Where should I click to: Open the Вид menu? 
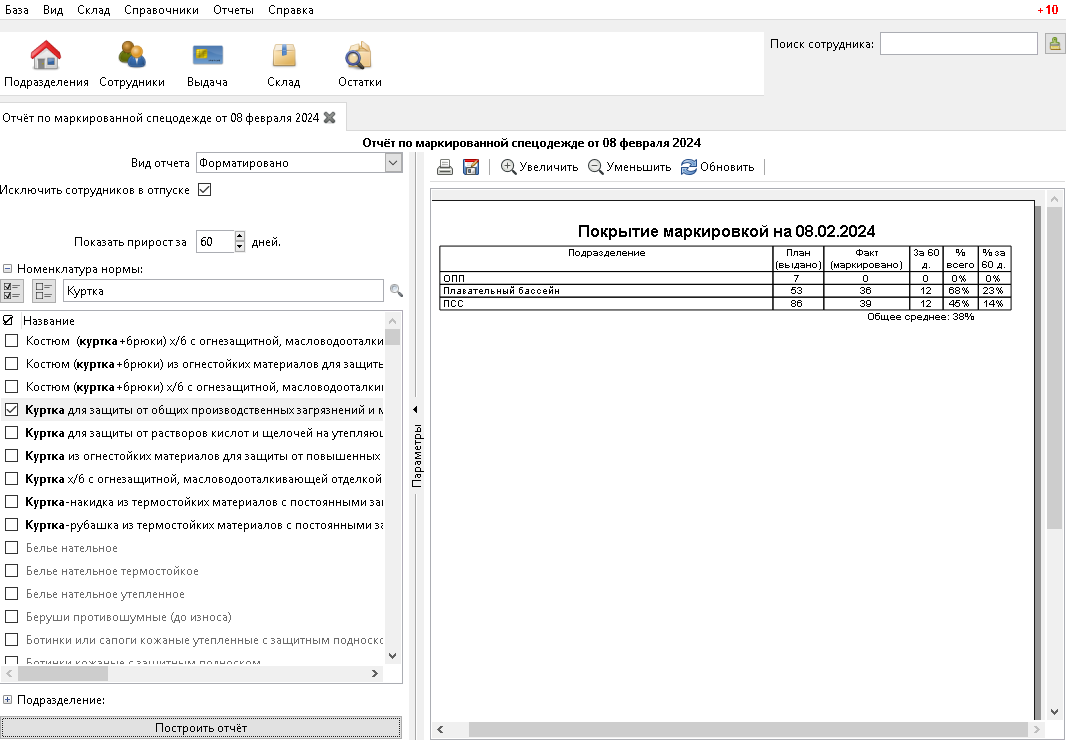[x=53, y=10]
